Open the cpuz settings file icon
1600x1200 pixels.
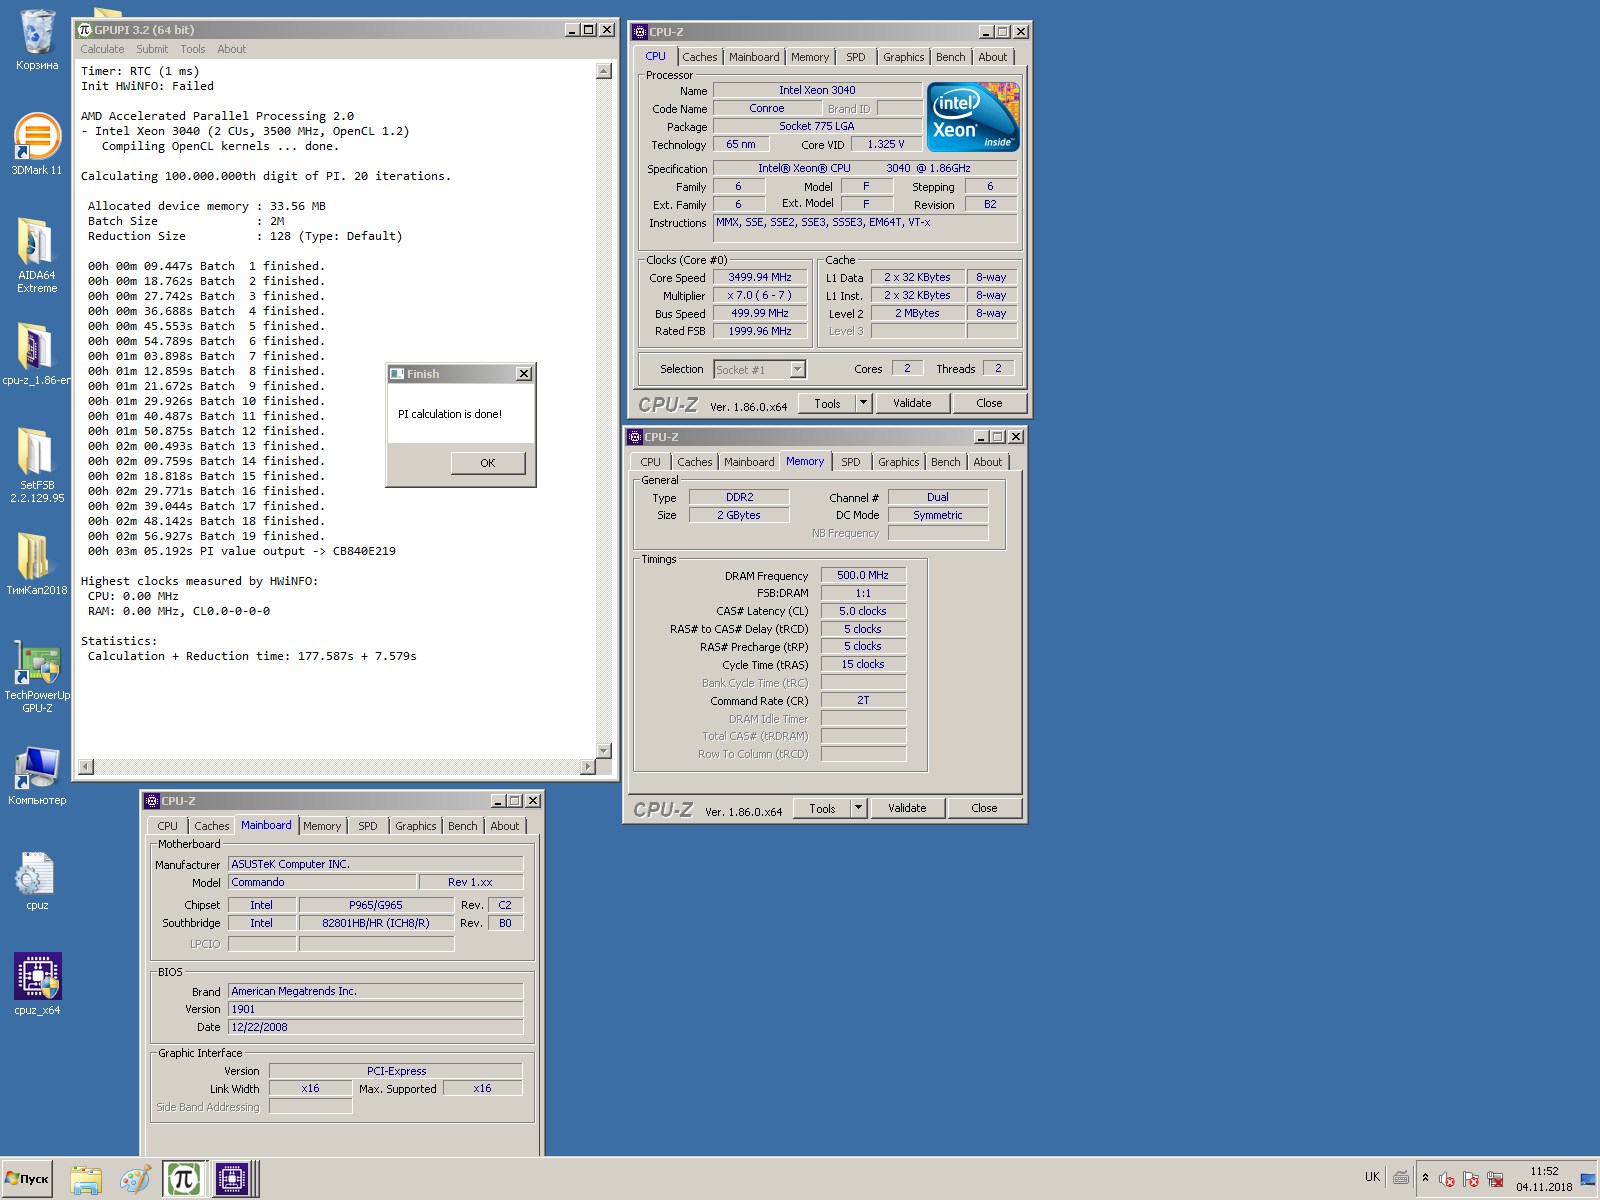click(x=37, y=880)
